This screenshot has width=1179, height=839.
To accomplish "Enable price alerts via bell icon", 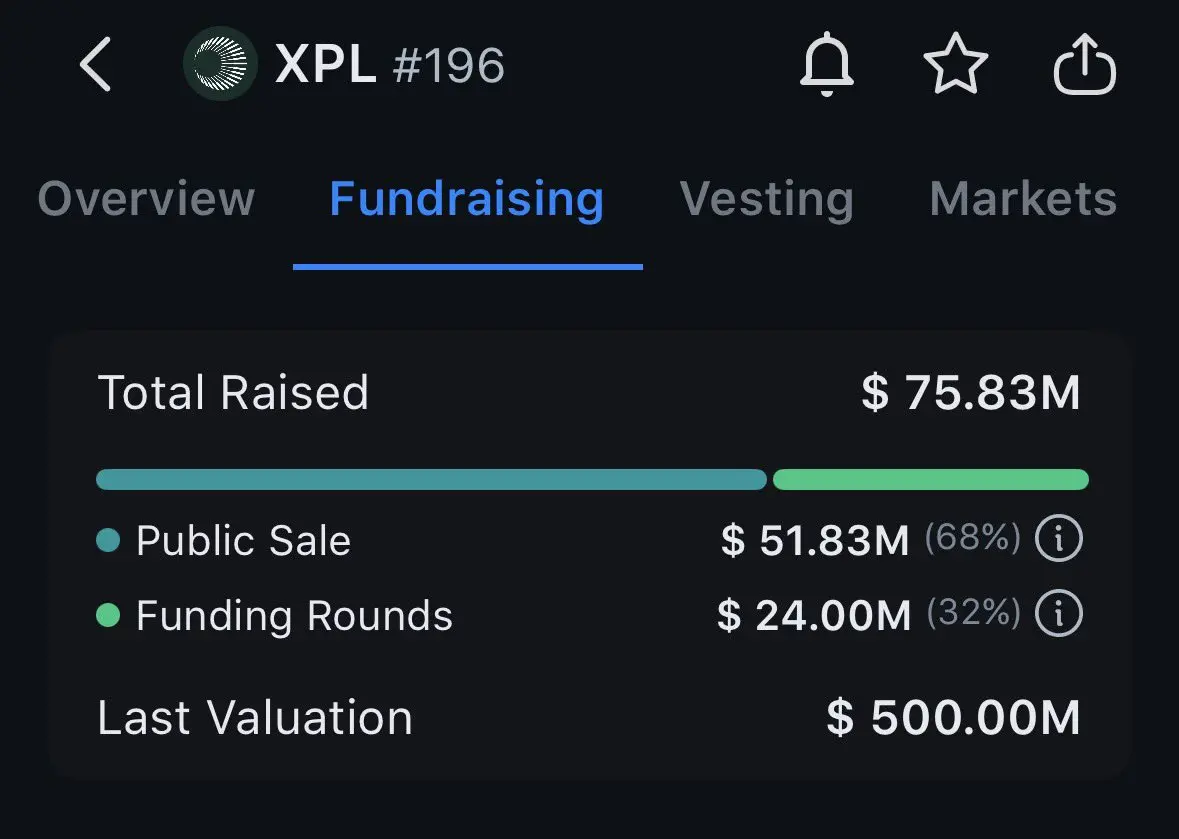I will [827, 65].
